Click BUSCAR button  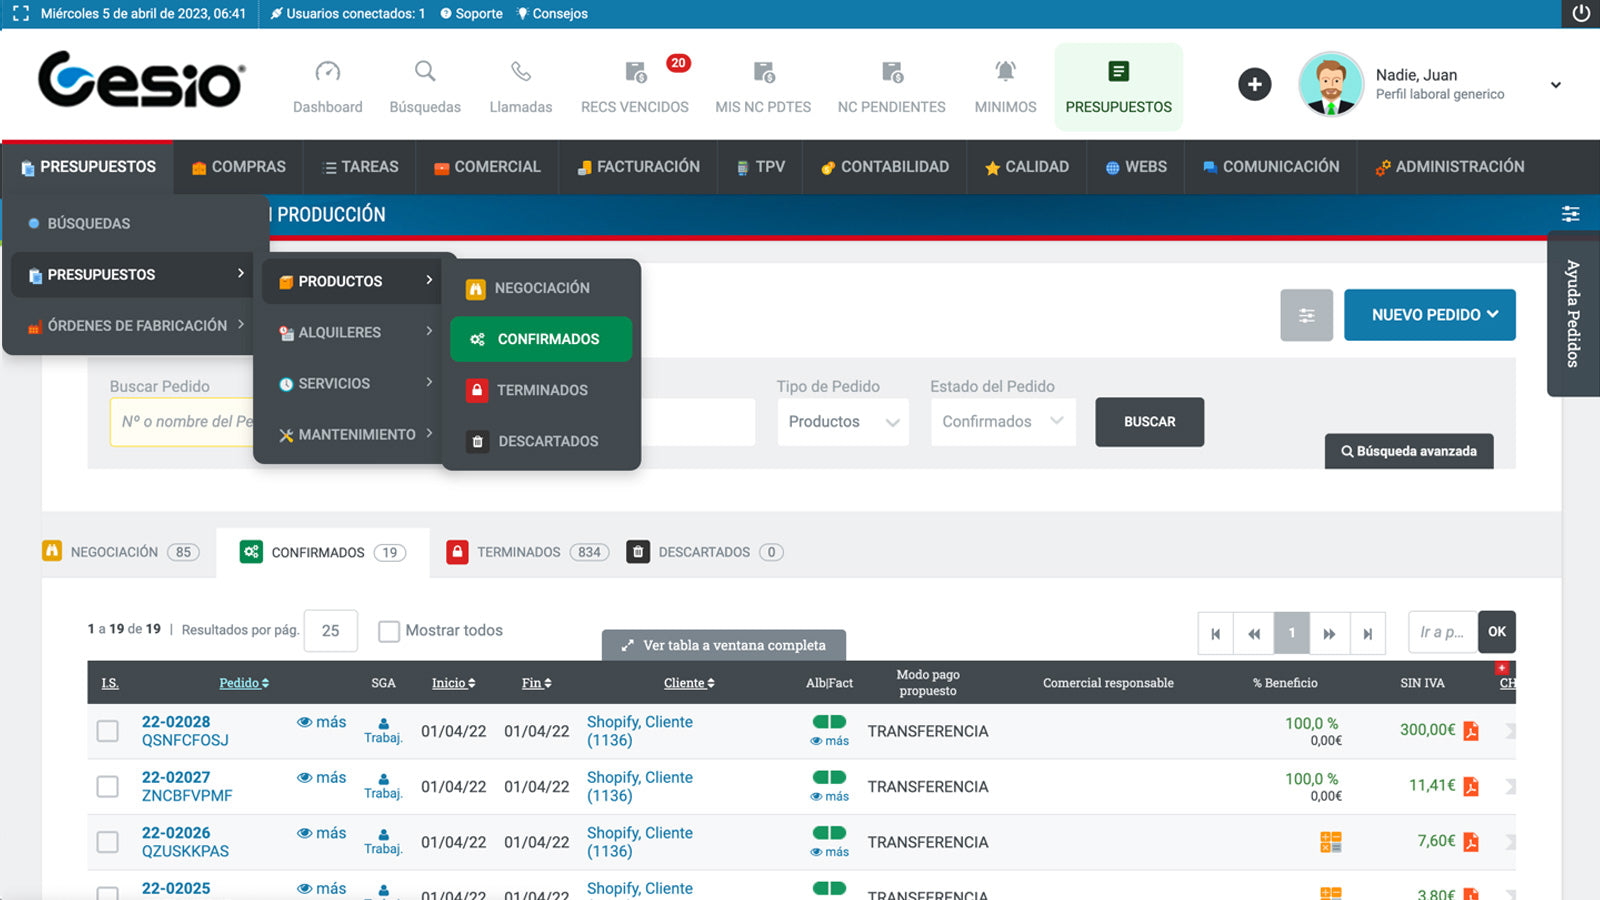click(1150, 422)
